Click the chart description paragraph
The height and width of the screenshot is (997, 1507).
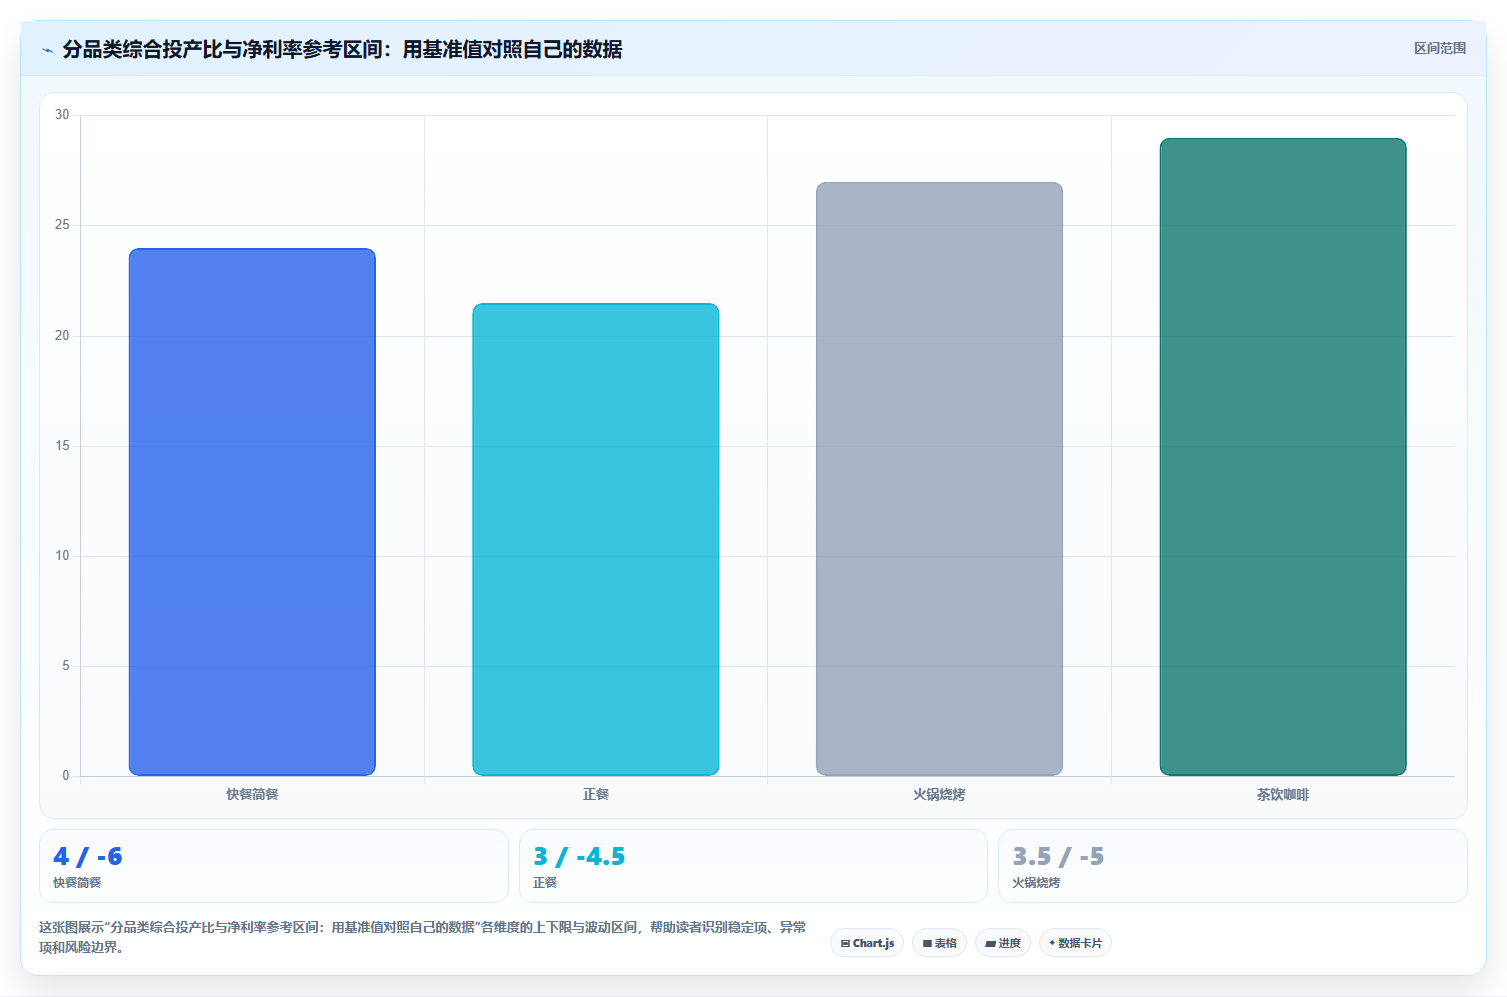(x=423, y=937)
